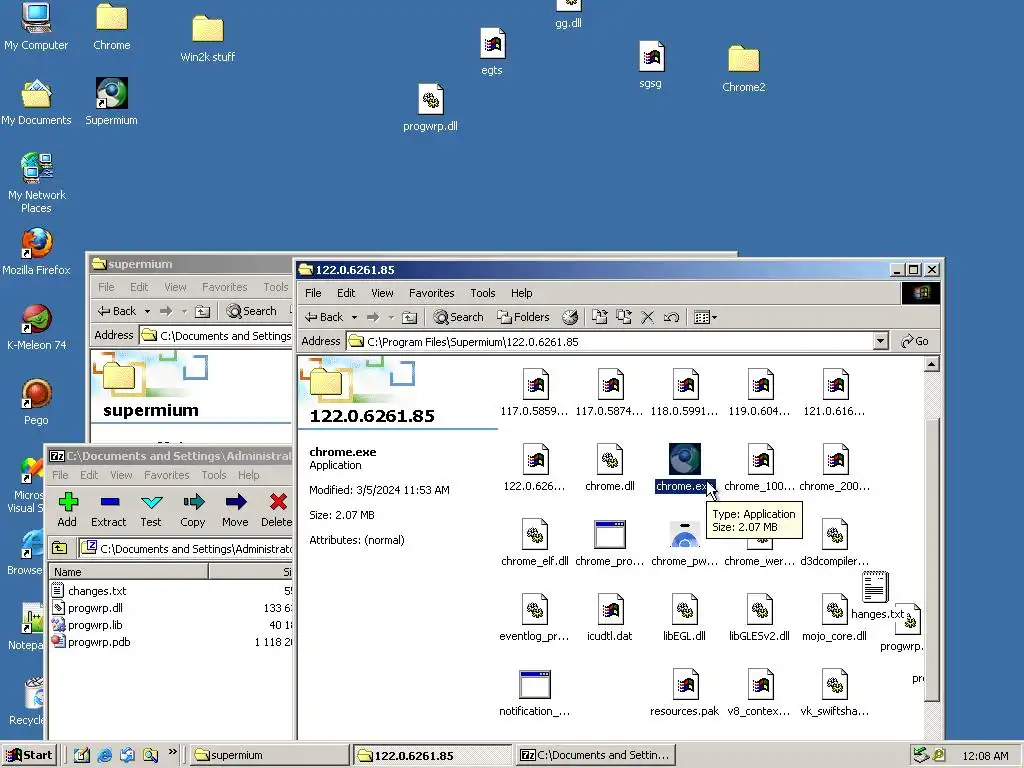Click the Copy To toolbar icon
The width and height of the screenshot is (1024, 768).
point(624,317)
